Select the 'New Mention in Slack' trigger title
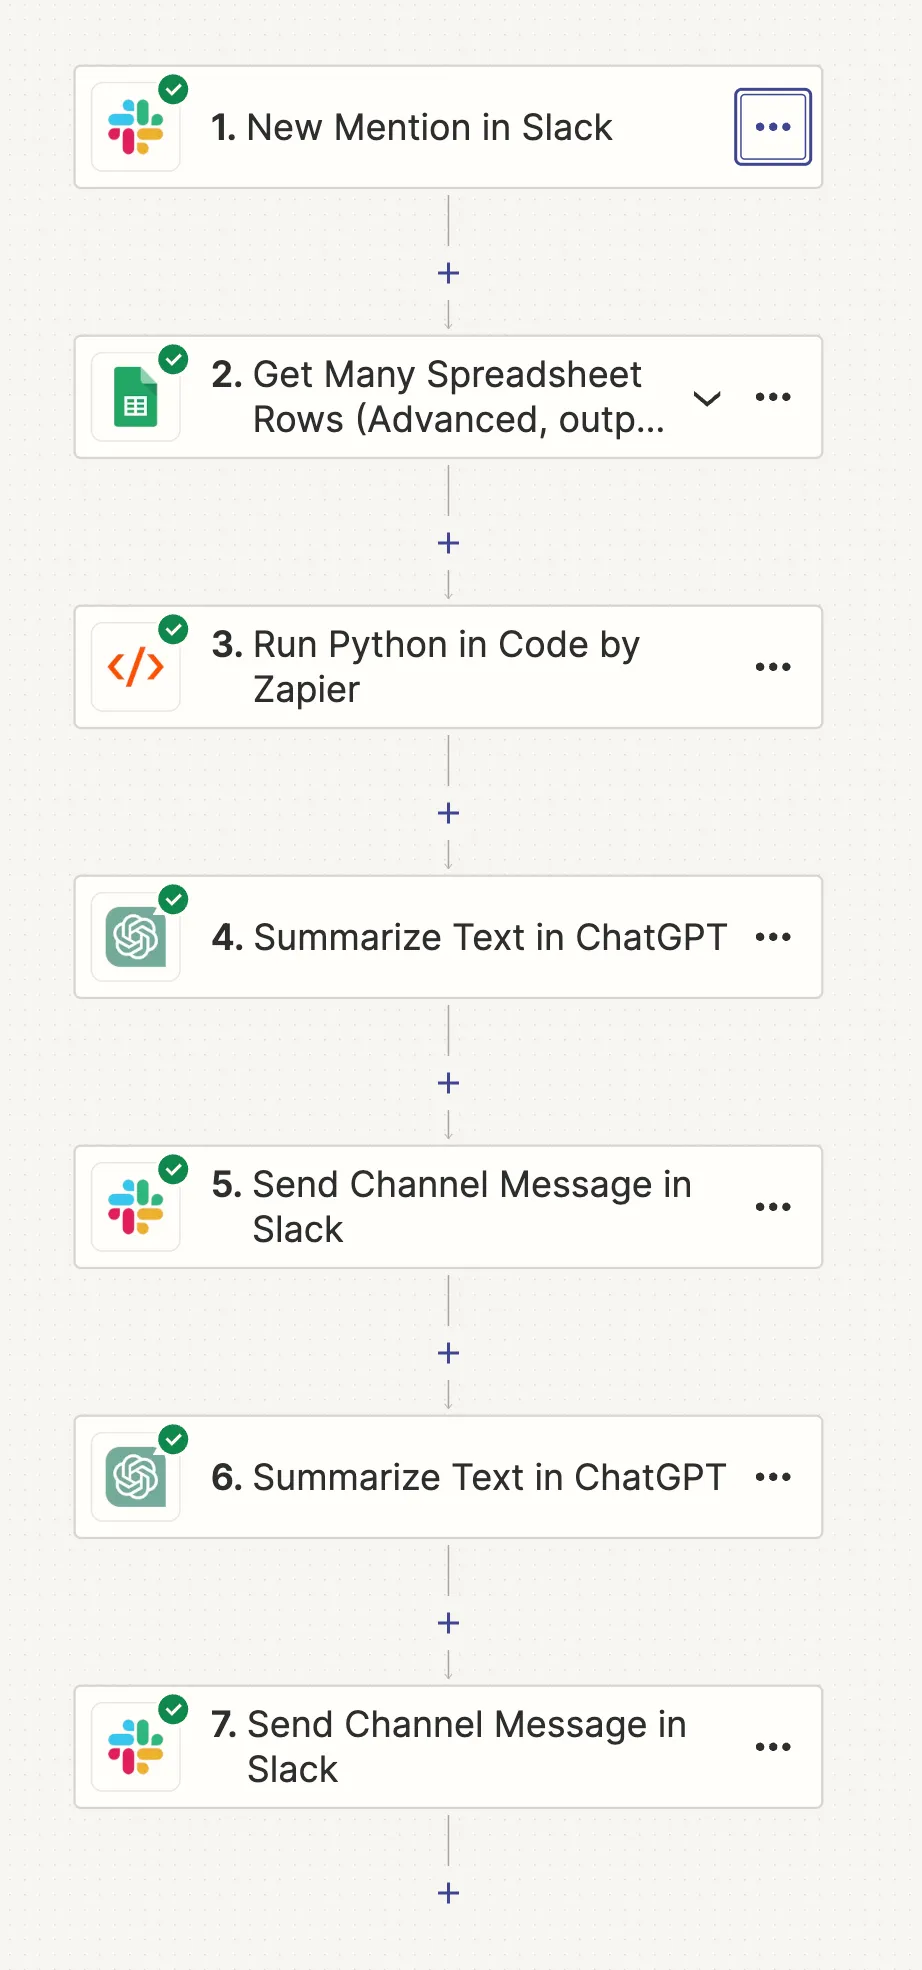The height and width of the screenshot is (1970, 922). [x=412, y=127]
